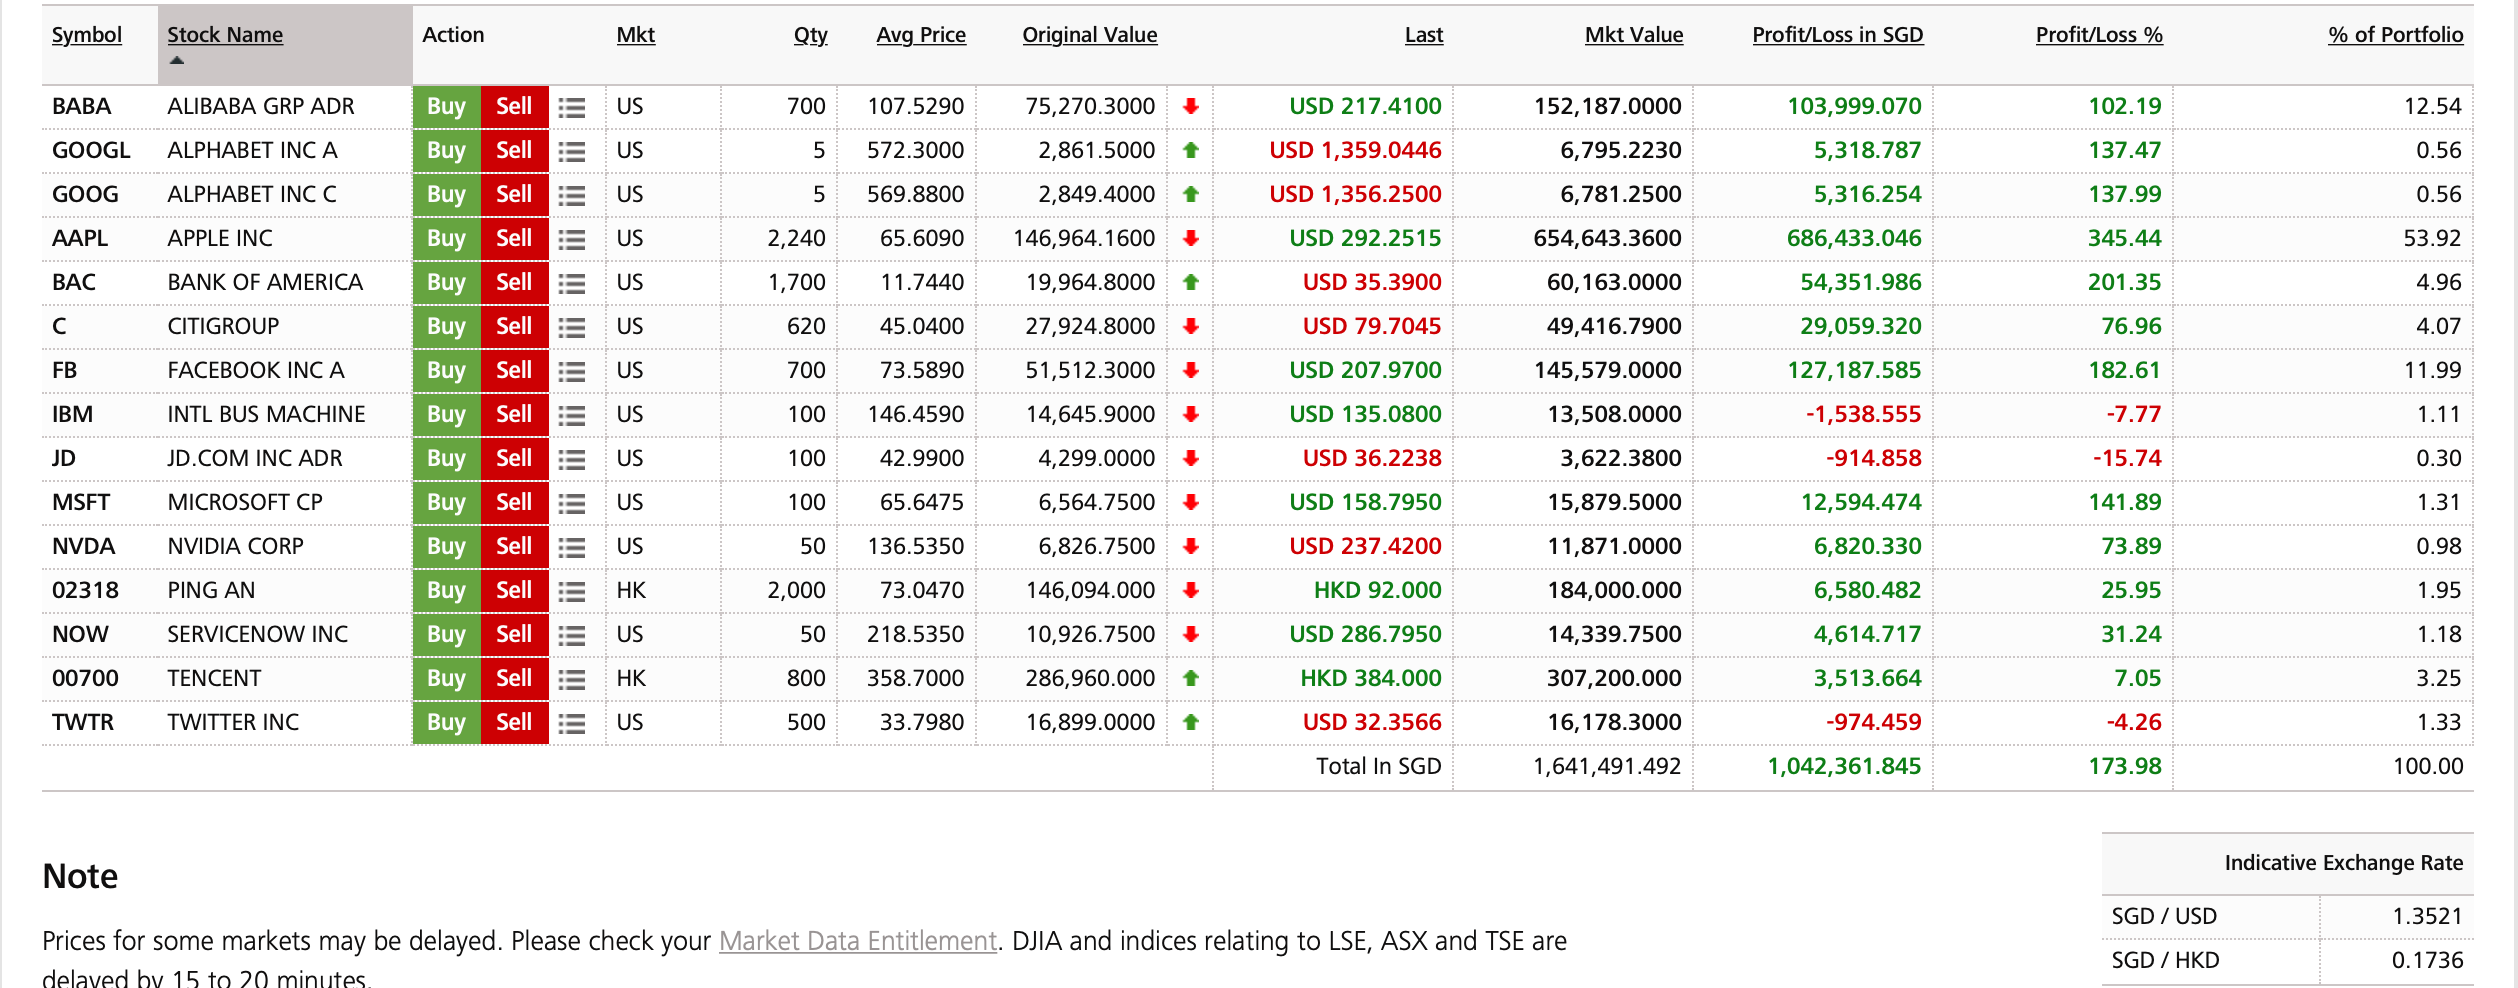Click the green up arrow for GOOGL

tap(1190, 150)
